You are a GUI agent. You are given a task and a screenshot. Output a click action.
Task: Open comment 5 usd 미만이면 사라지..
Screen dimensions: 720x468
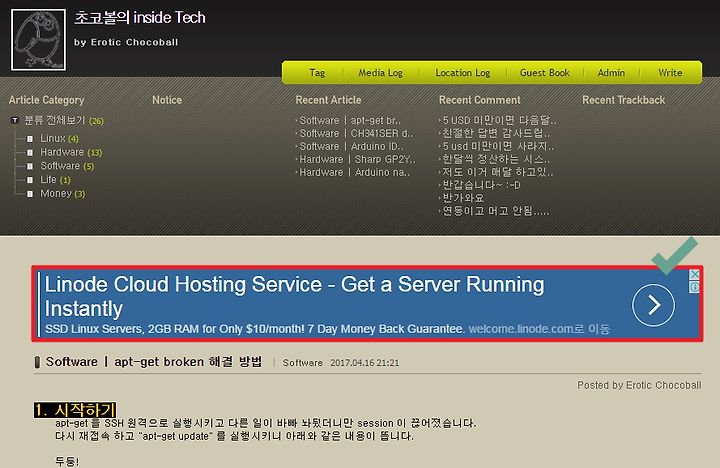(x=498, y=146)
